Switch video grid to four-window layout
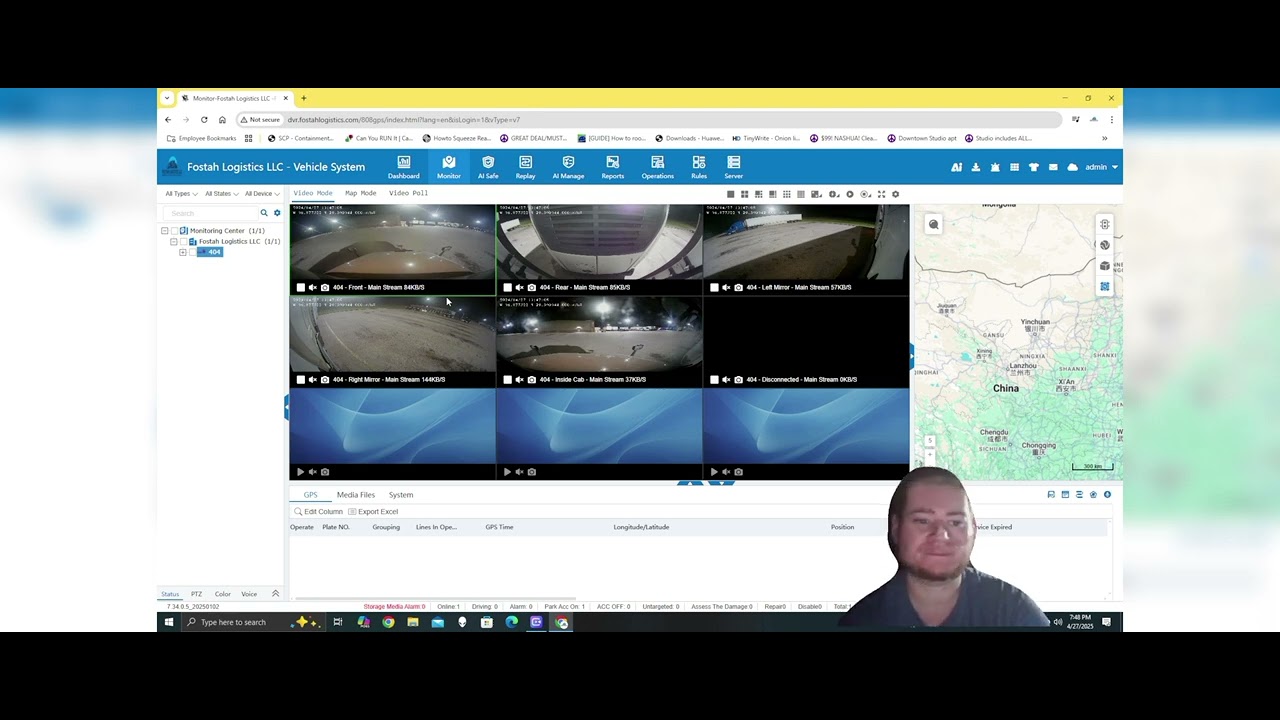The width and height of the screenshot is (1280, 720). coord(745,194)
